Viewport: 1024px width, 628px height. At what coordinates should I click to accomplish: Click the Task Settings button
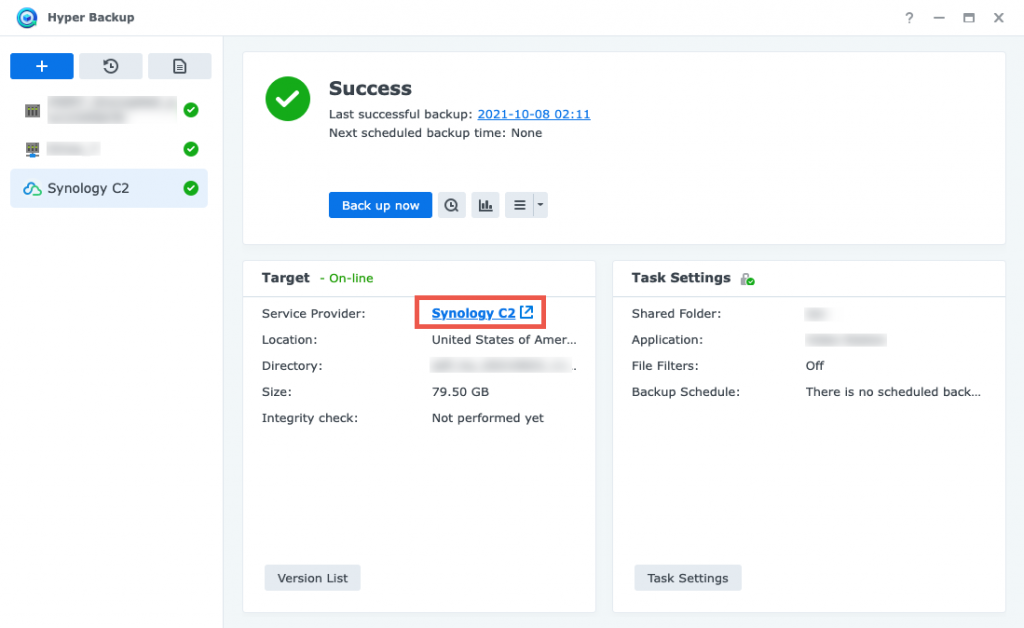688,578
